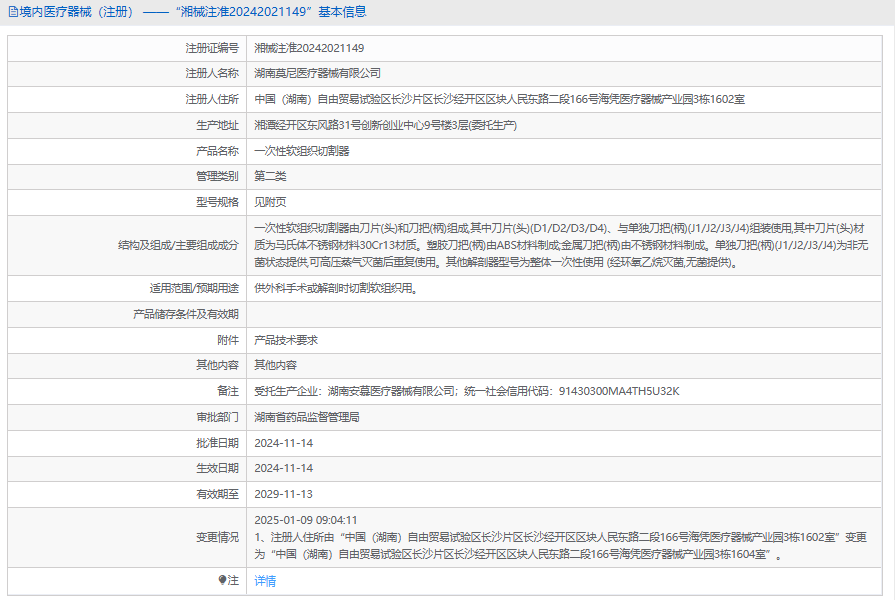The height and width of the screenshot is (600, 895).
Task: Select registration number 湘械注准20242021149 value
Action: tap(309, 49)
